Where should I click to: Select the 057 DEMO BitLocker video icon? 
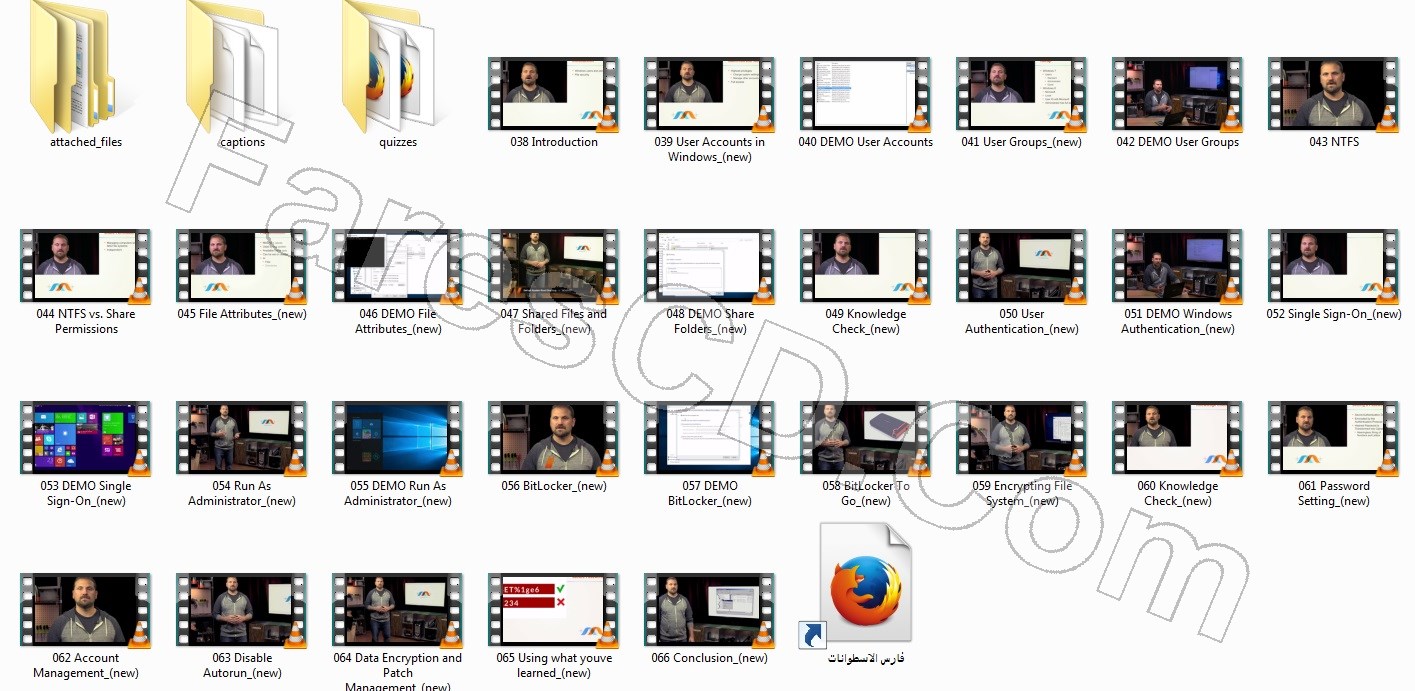[x=710, y=438]
